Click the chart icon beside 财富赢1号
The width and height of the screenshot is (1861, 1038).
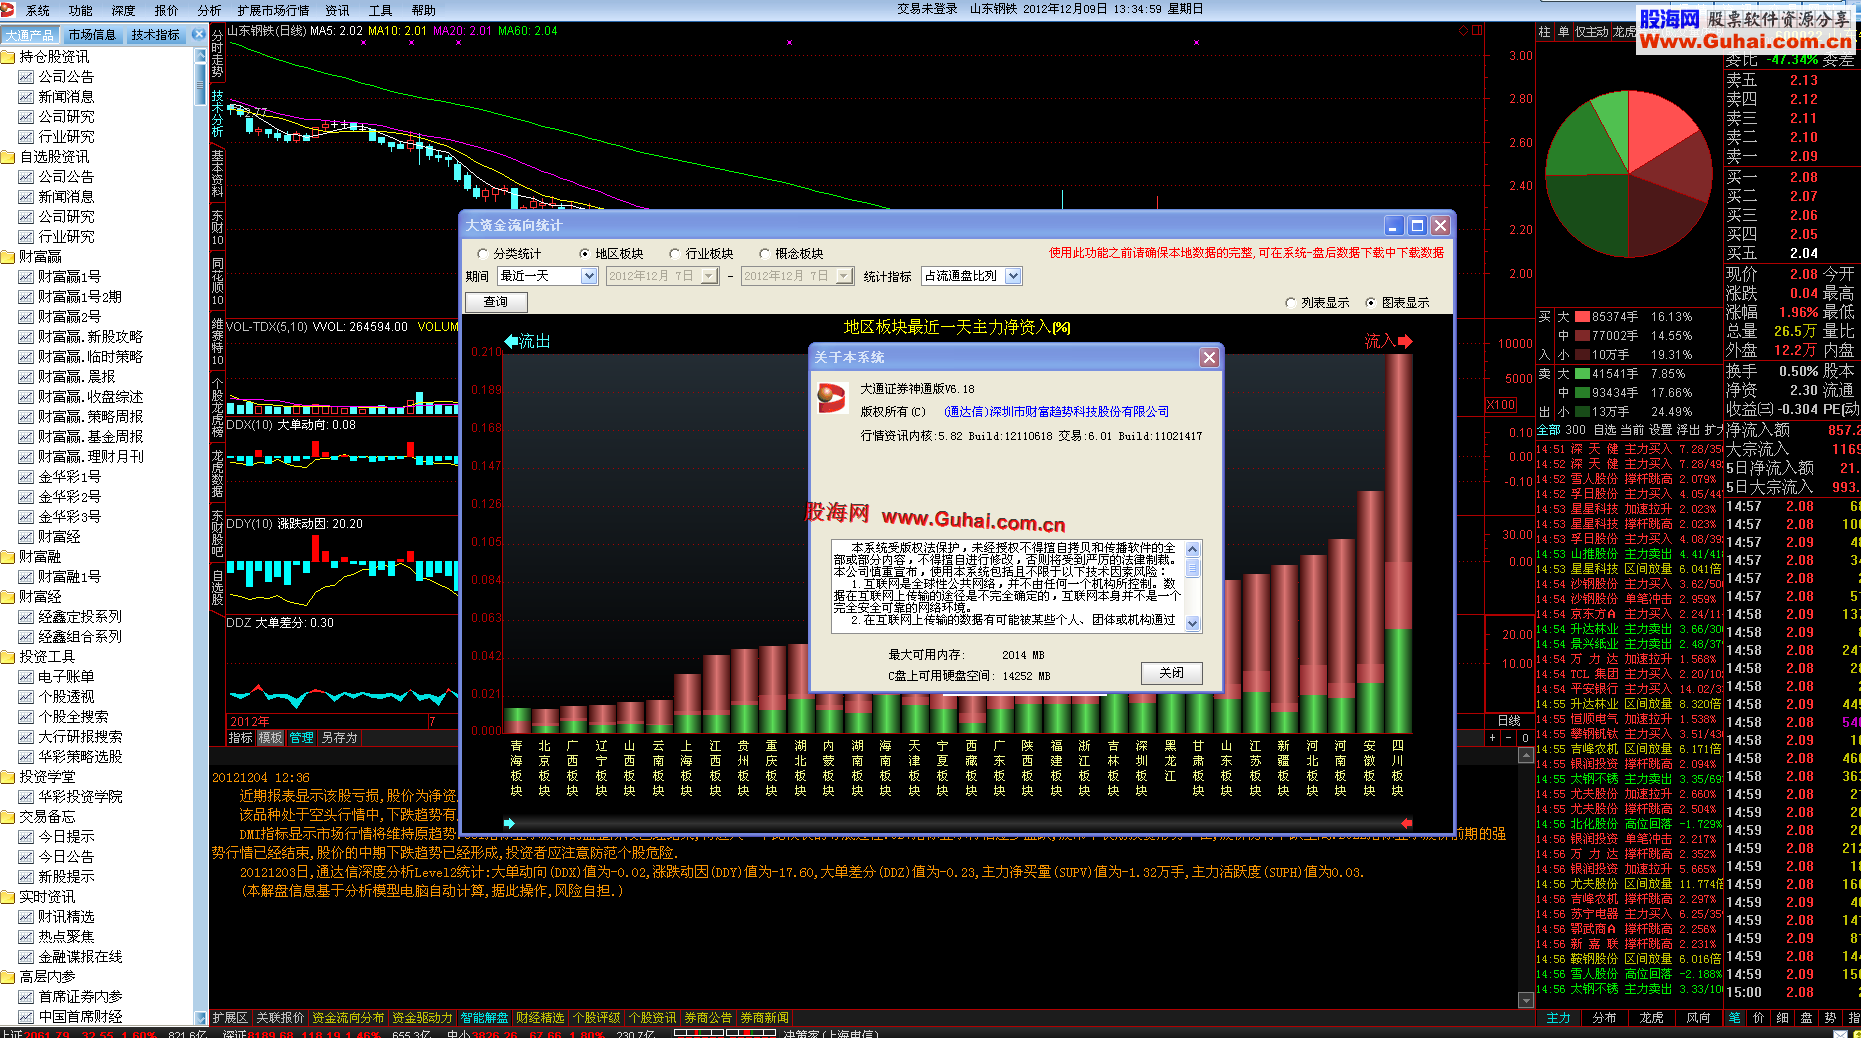click(x=27, y=277)
